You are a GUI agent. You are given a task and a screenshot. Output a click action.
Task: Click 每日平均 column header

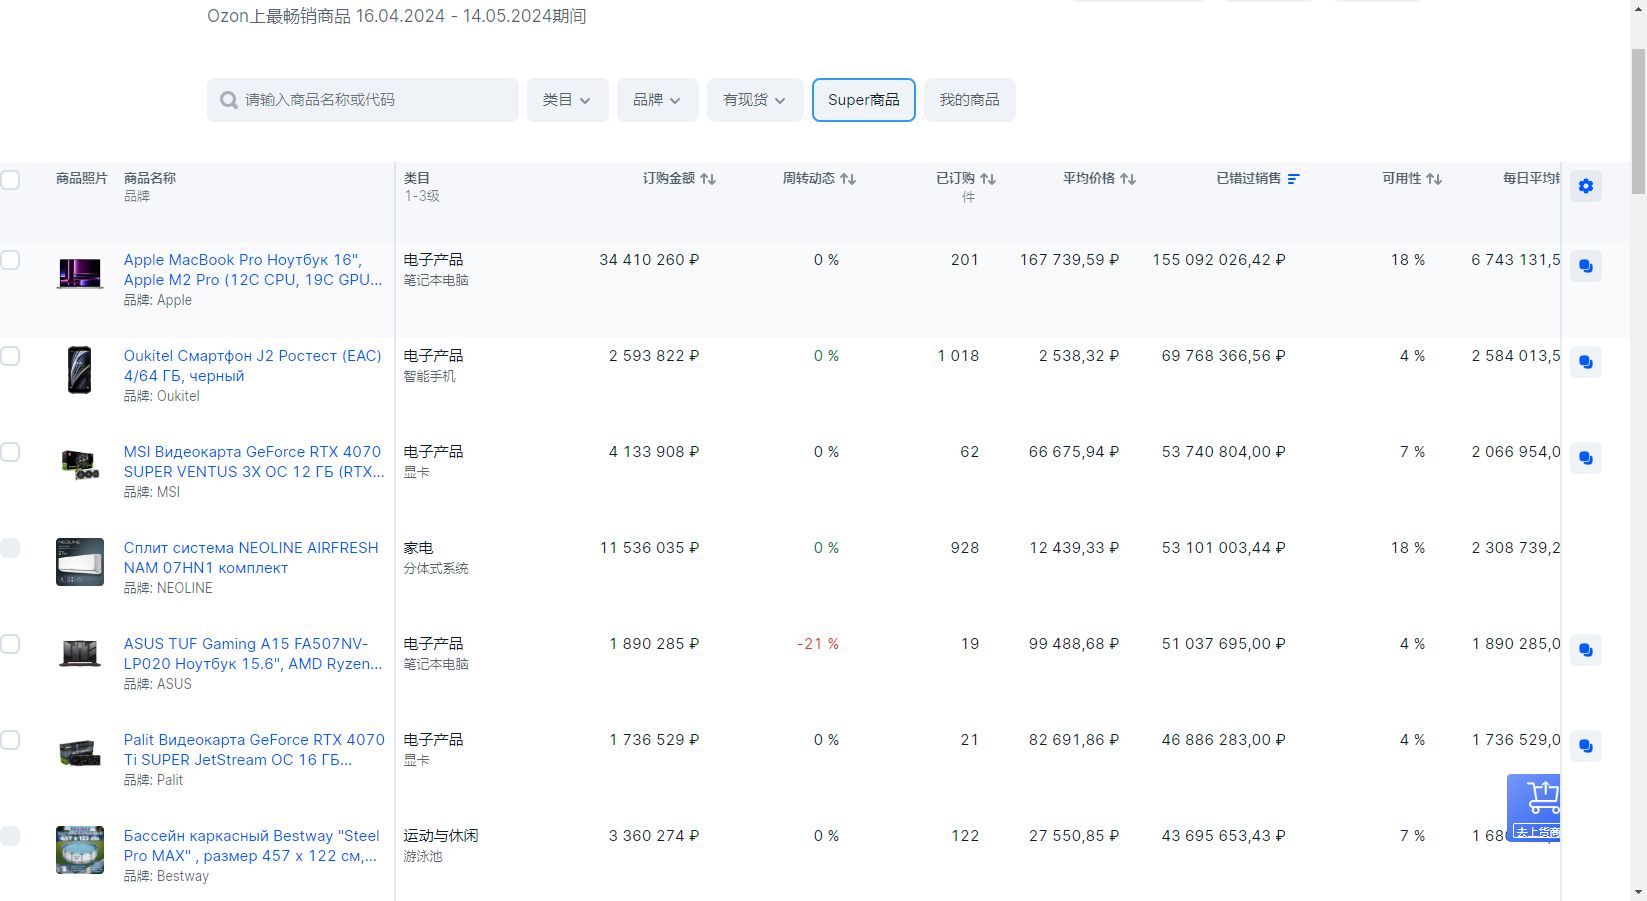click(1531, 178)
